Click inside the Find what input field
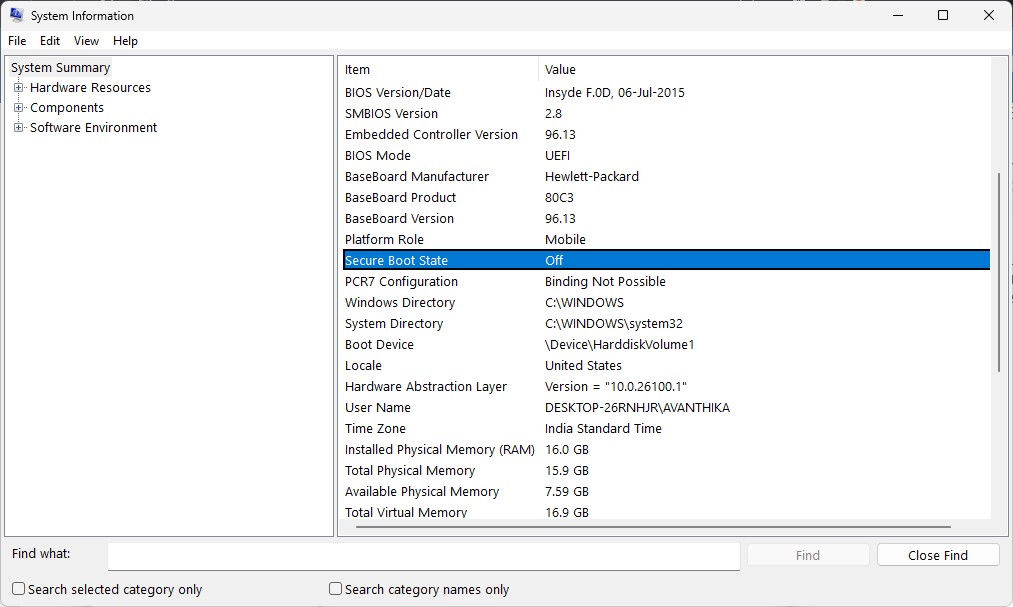Viewport: 1013px width, 607px height. (424, 556)
